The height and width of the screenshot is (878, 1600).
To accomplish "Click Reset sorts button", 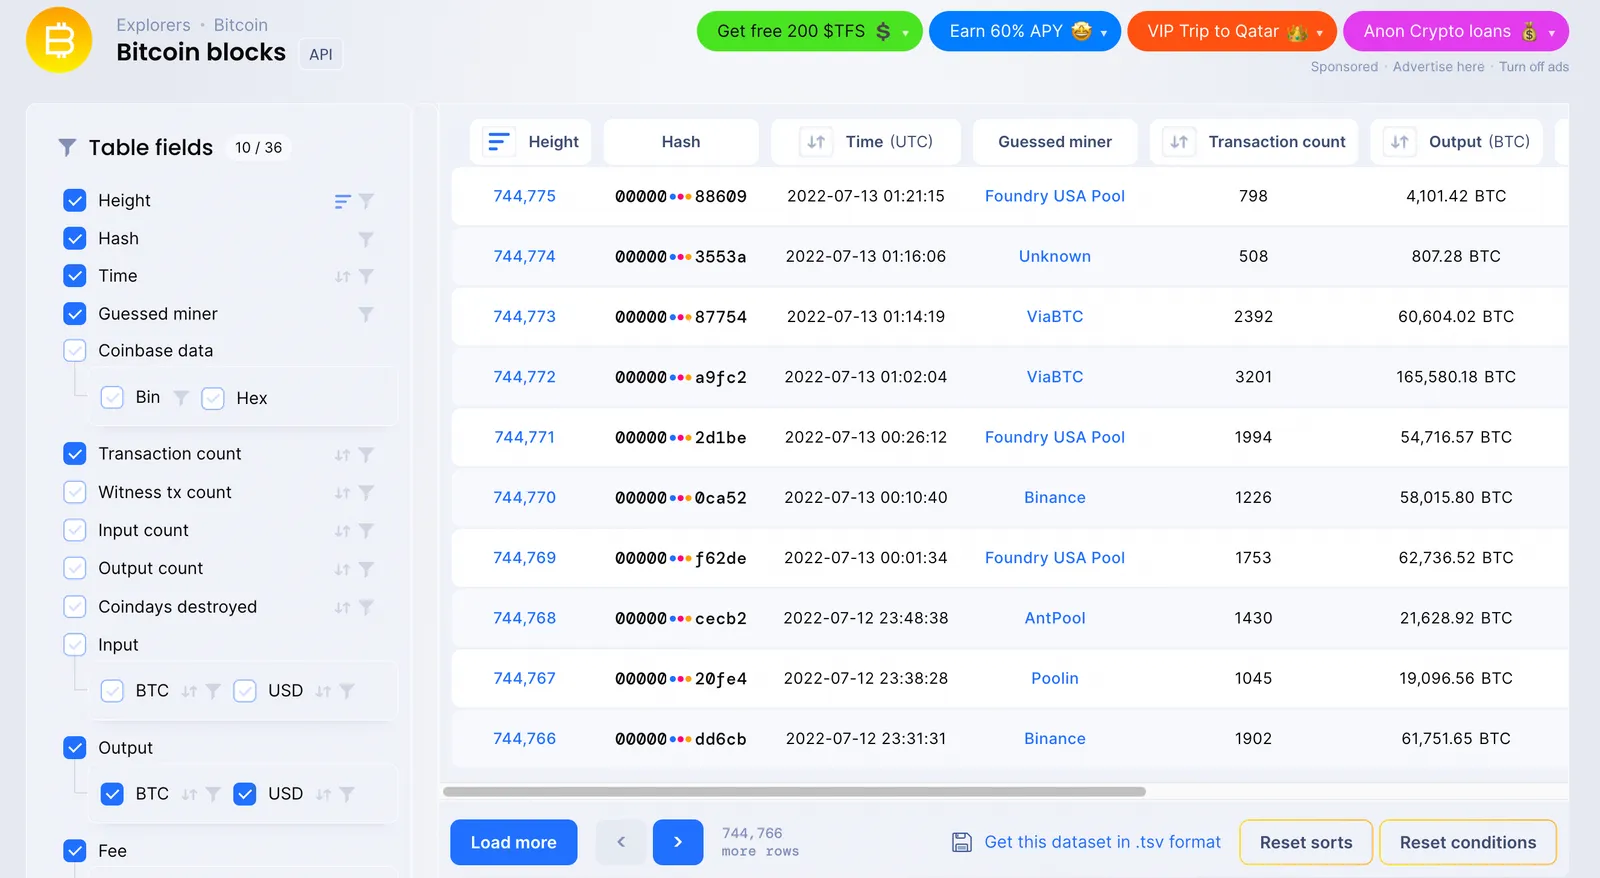I will 1306,842.
